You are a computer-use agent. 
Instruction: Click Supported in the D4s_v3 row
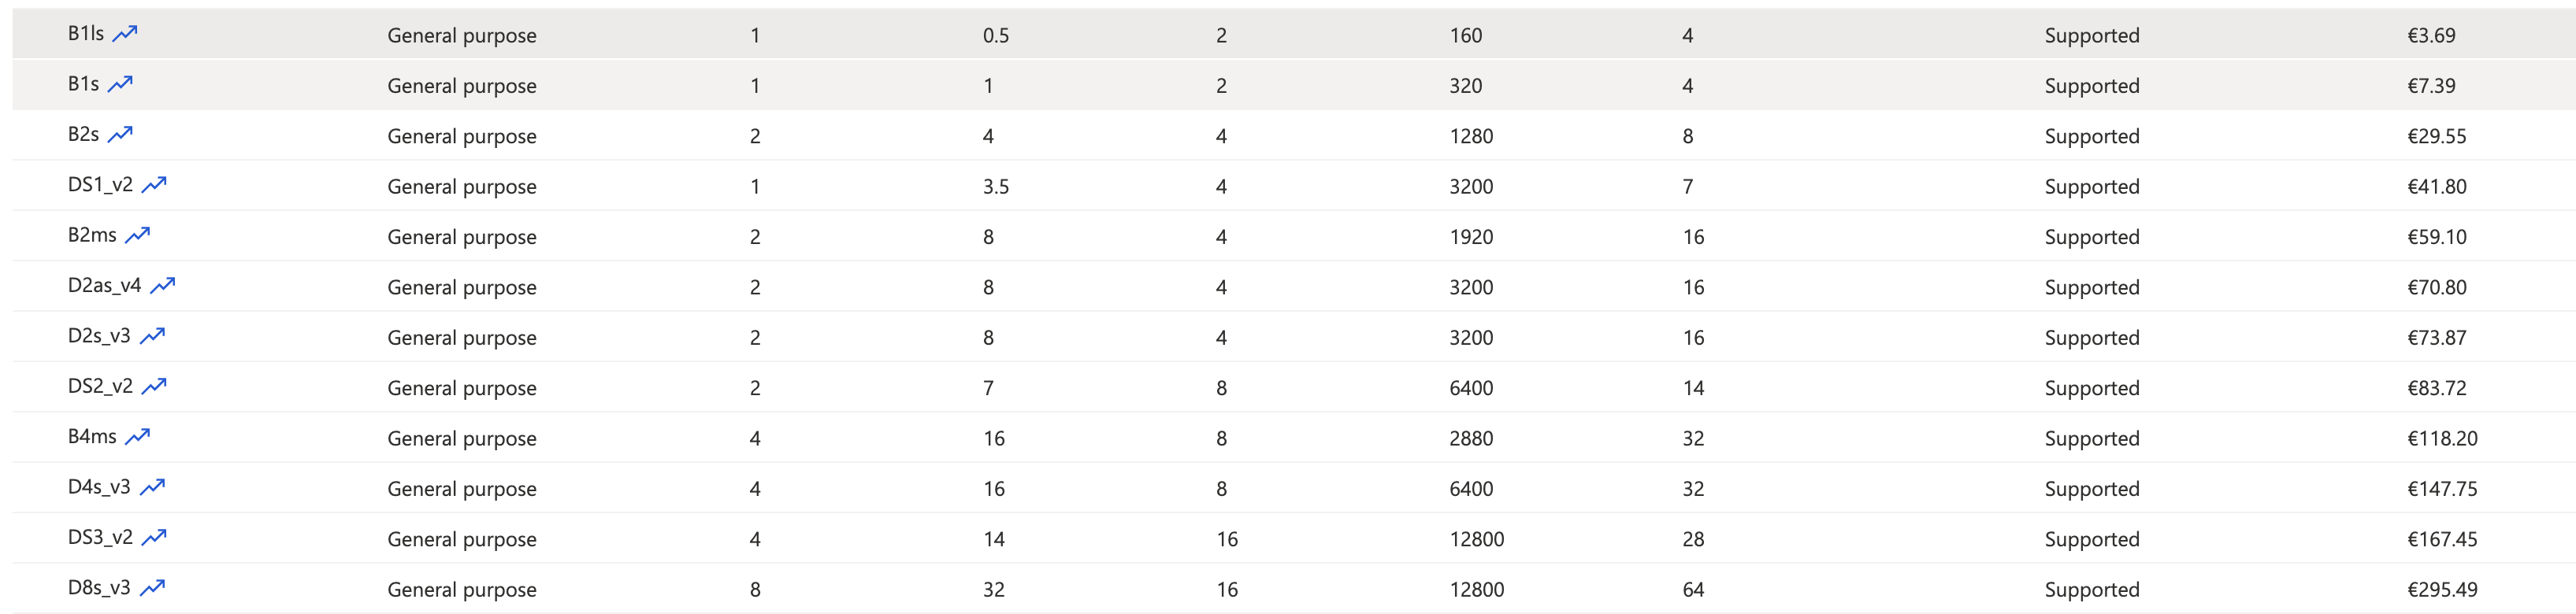[x=2091, y=489]
